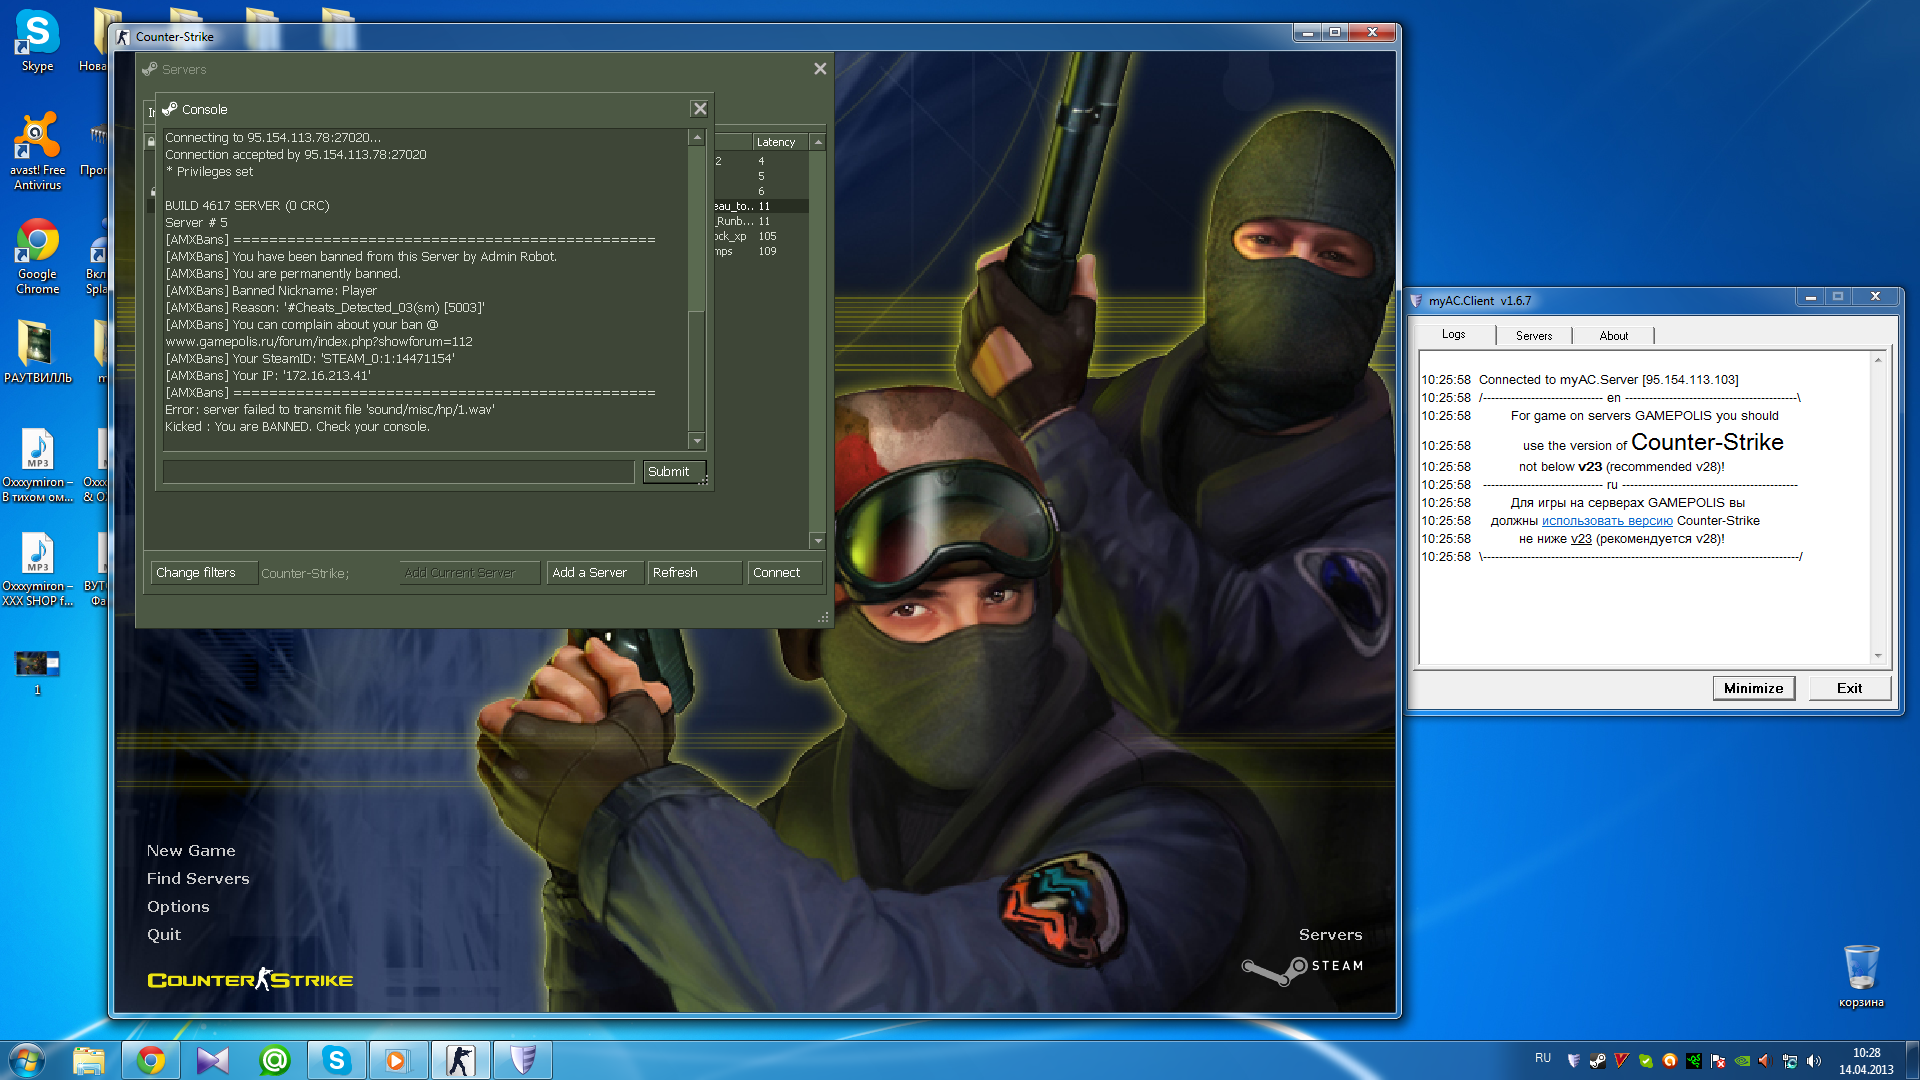The height and width of the screenshot is (1080, 1920).
Task: Open the system volume speaker icon
Action: click(x=1814, y=1061)
